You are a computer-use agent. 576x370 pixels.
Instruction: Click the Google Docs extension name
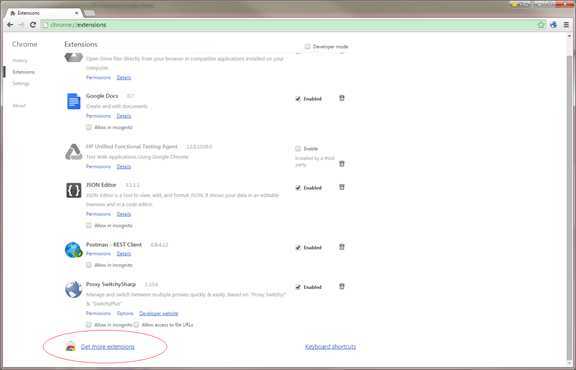click(102, 96)
